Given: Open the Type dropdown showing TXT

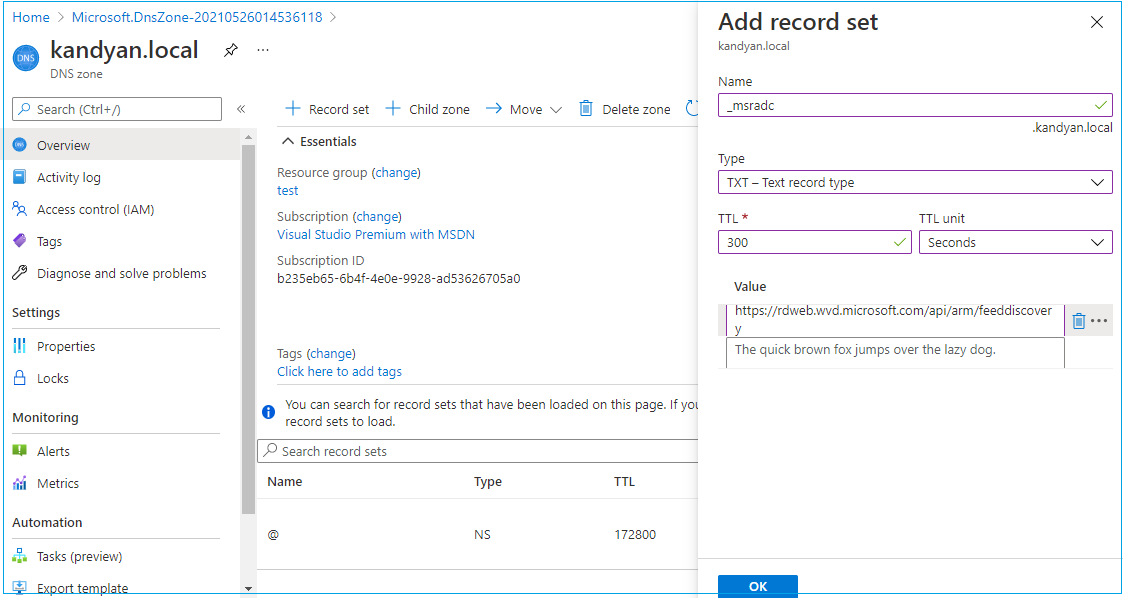Looking at the screenshot, I should tap(915, 183).
